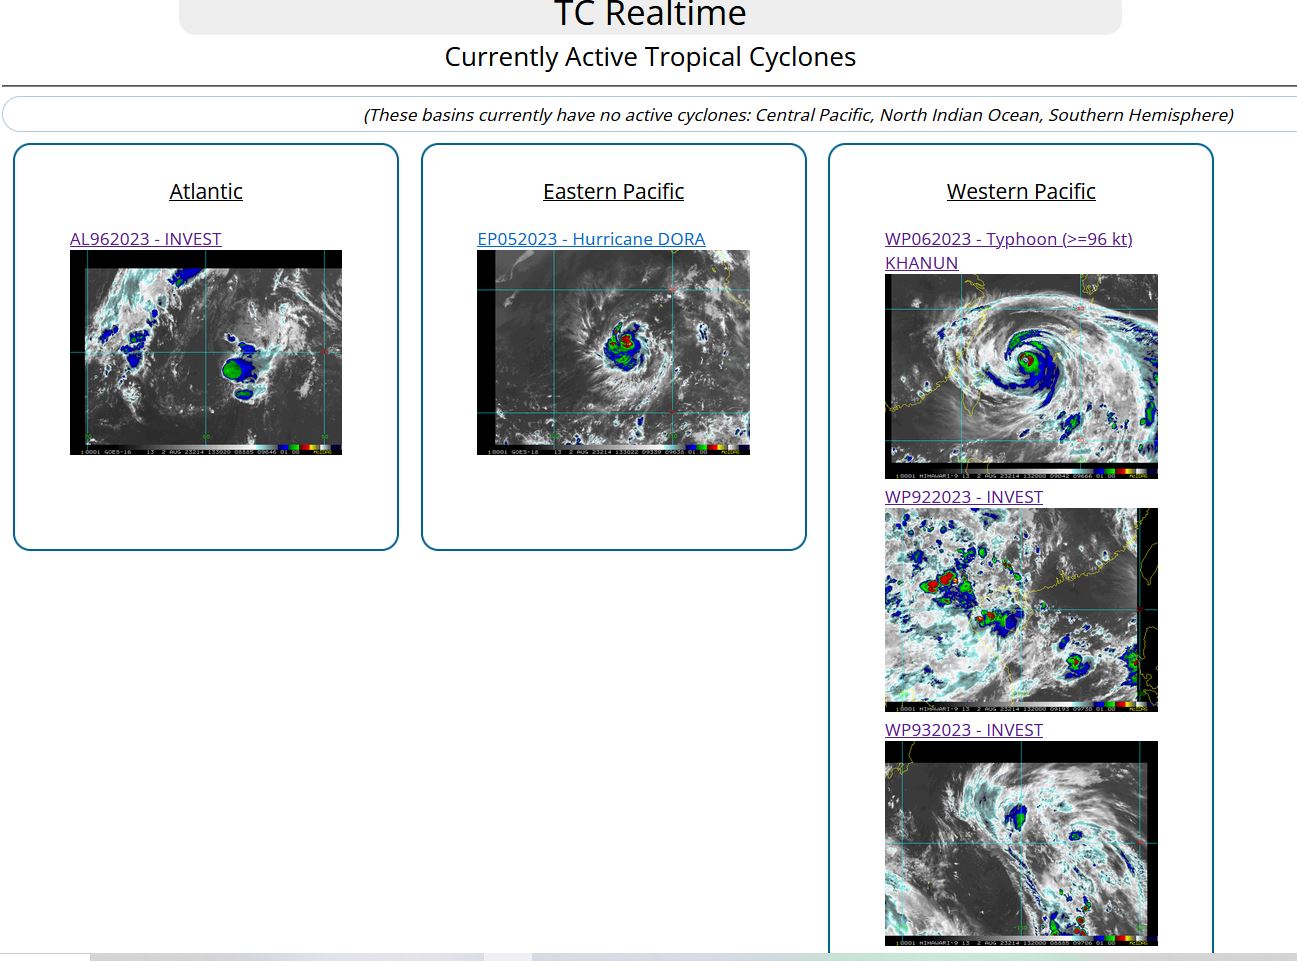Click the Atlantic basin heading

pos(206,191)
